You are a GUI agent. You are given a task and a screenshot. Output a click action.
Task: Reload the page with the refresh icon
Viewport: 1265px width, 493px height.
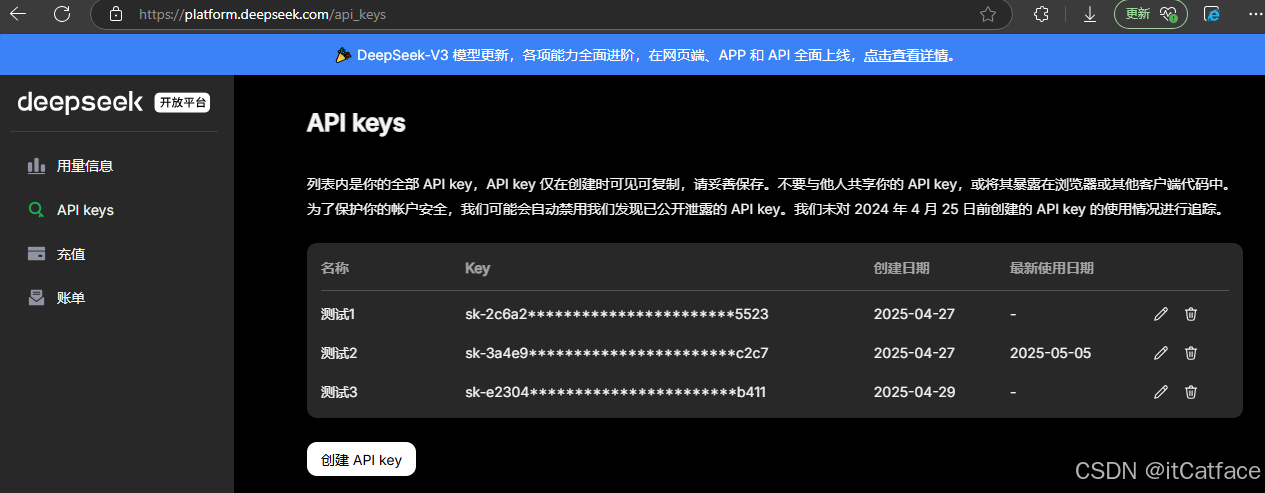pos(62,14)
